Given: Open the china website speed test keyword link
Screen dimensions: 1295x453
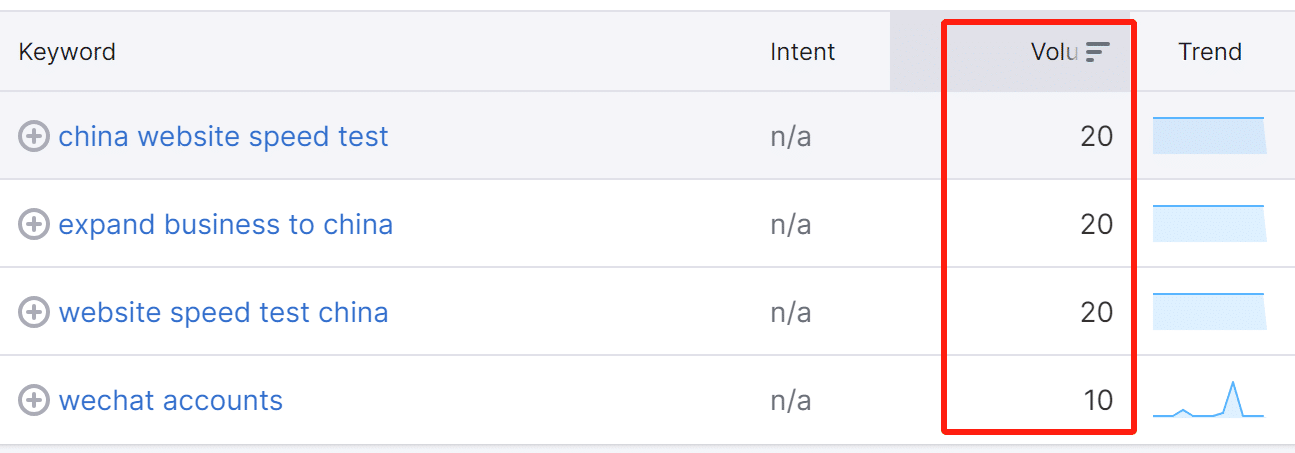Looking at the screenshot, I should [223, 136].
